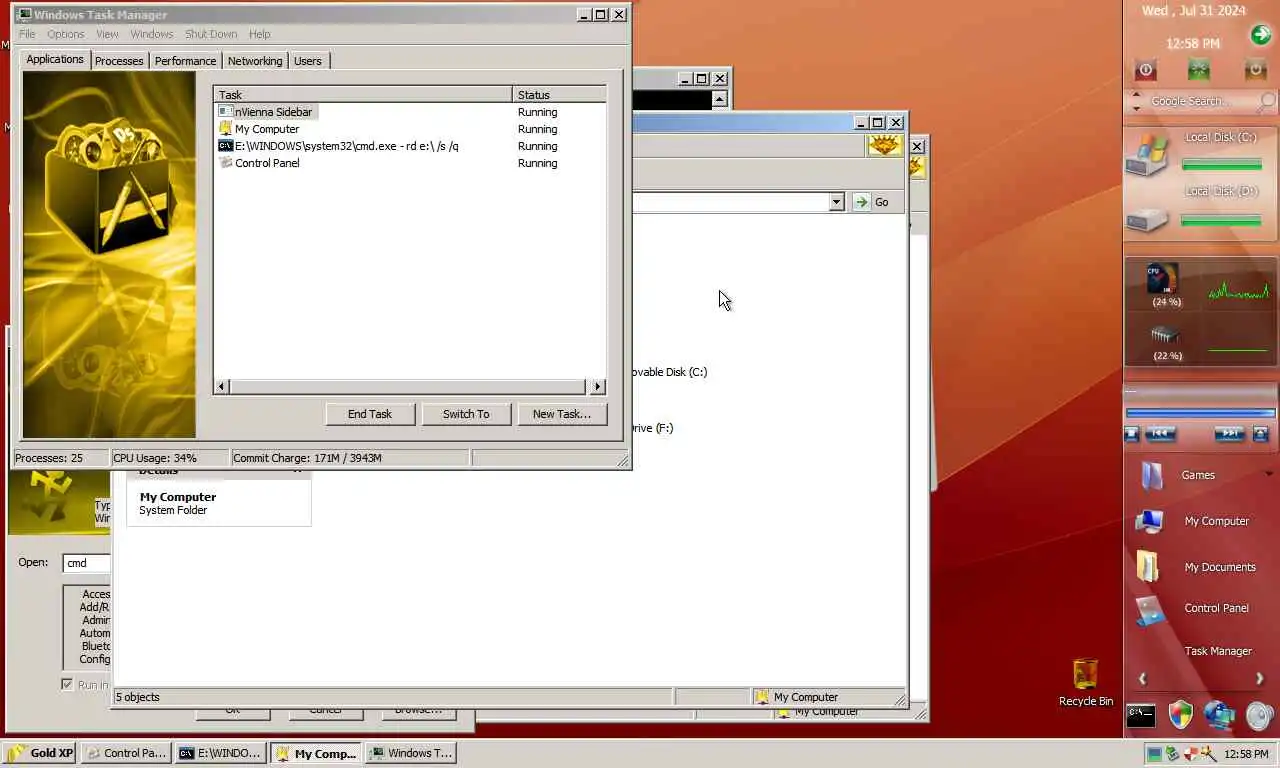1280x768 pixels.
Task: Click the orange standby icon in sidebar
Action: pos(1255,70)
